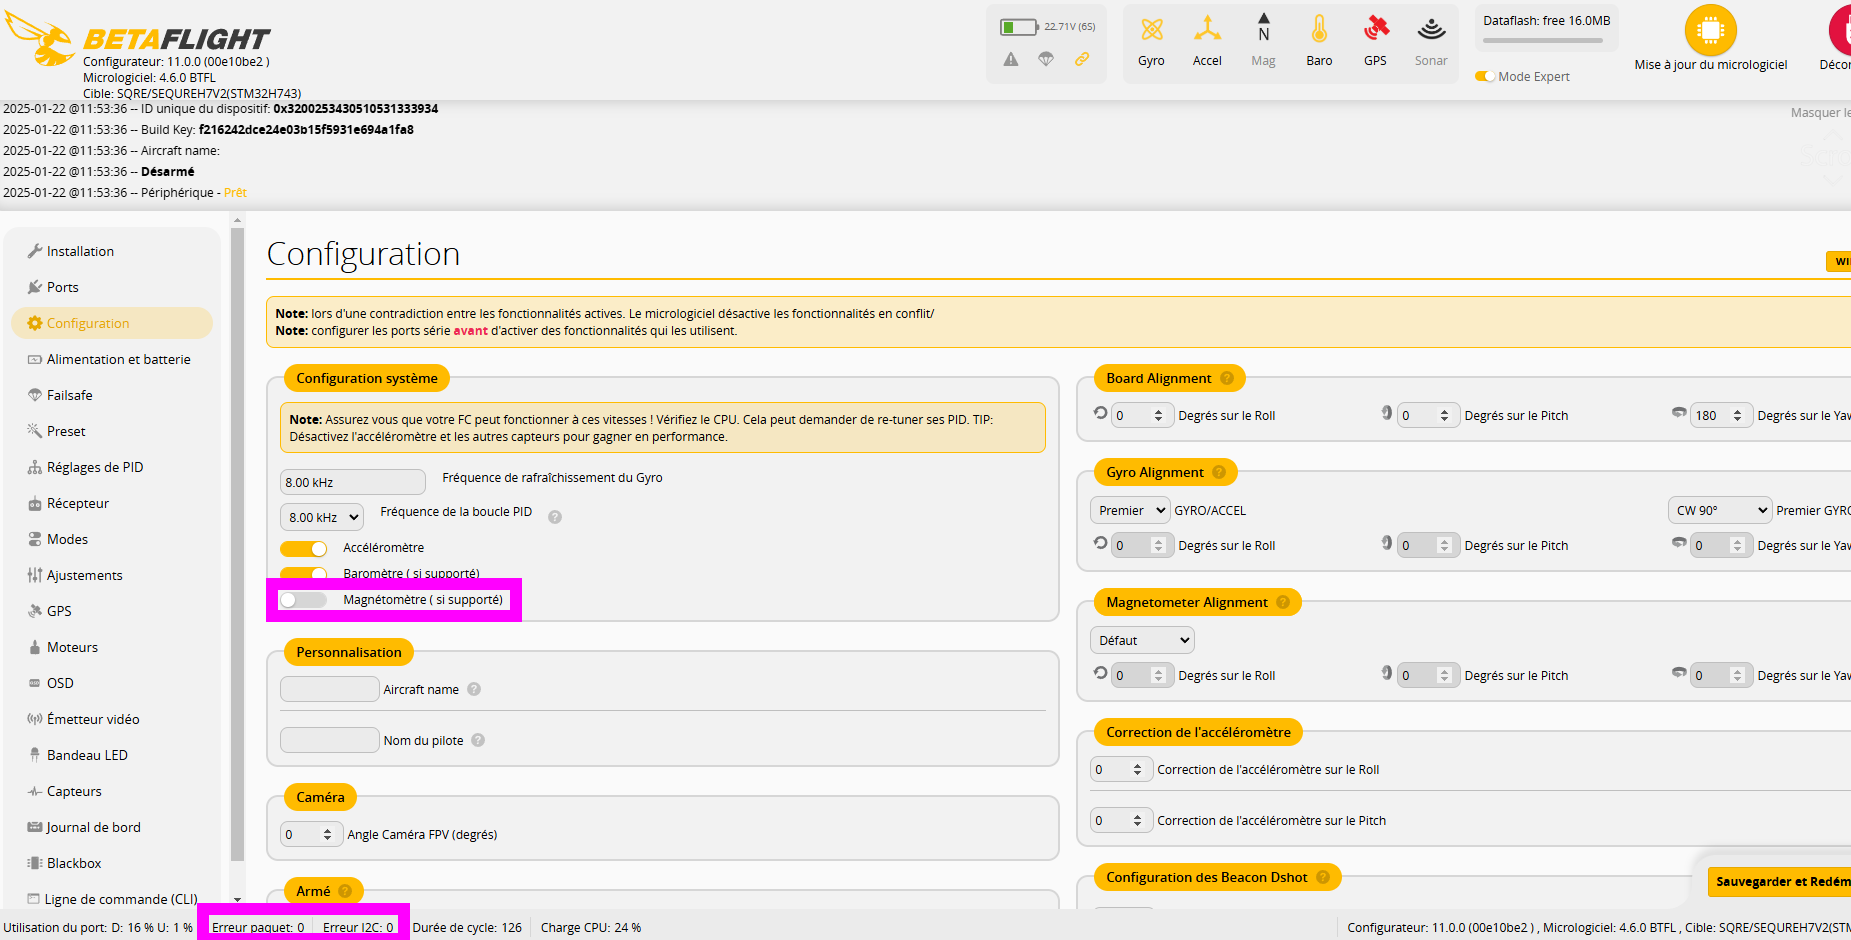Disable the Accéléromètre toggle
The width and height of the screenshot is (1851, 940).
coord(304,548)
